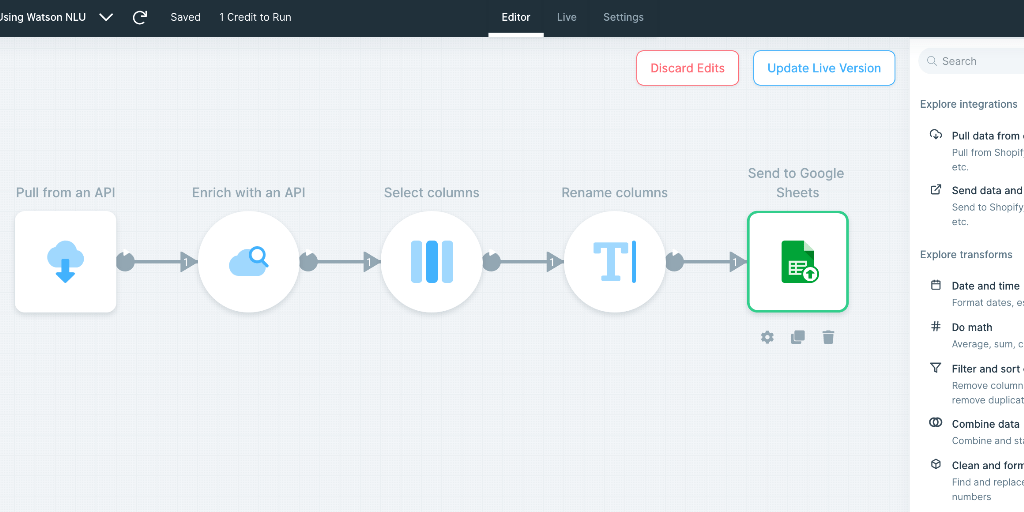1024x512 pixels.
Task: Delete the Send to Google Sheets step
Action: (828, 337)
